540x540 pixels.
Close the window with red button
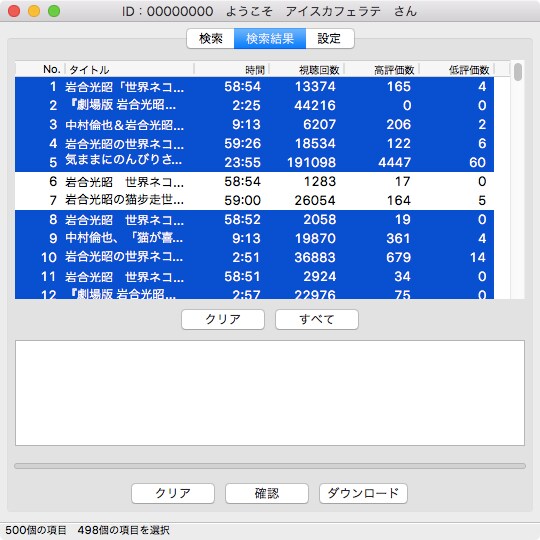click(14, 11)
